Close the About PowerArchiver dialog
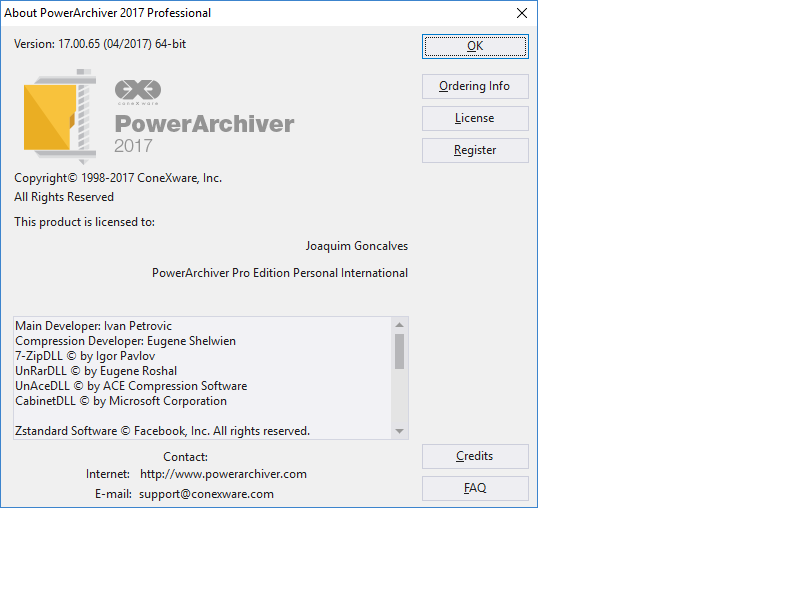The height and width of the screenshot is (600, 800). (x=522, y=13)
